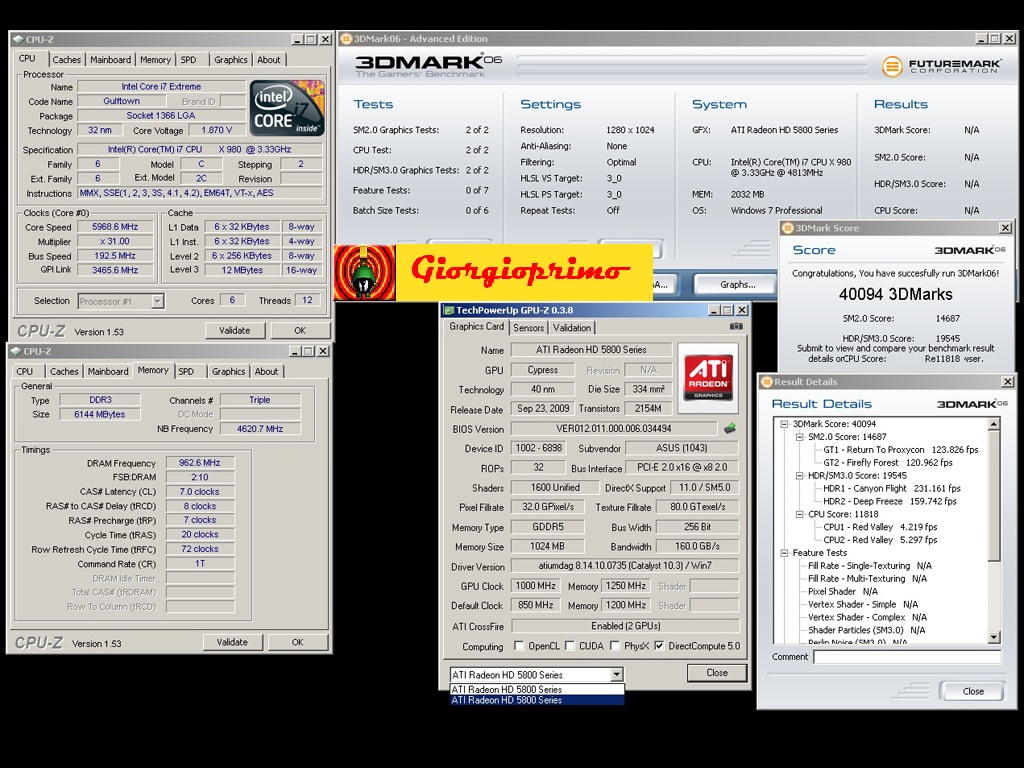The height and width of the screenshot is (768, 1024).
Task: Click Close in the Result Details window
Action: click(972, 691)
